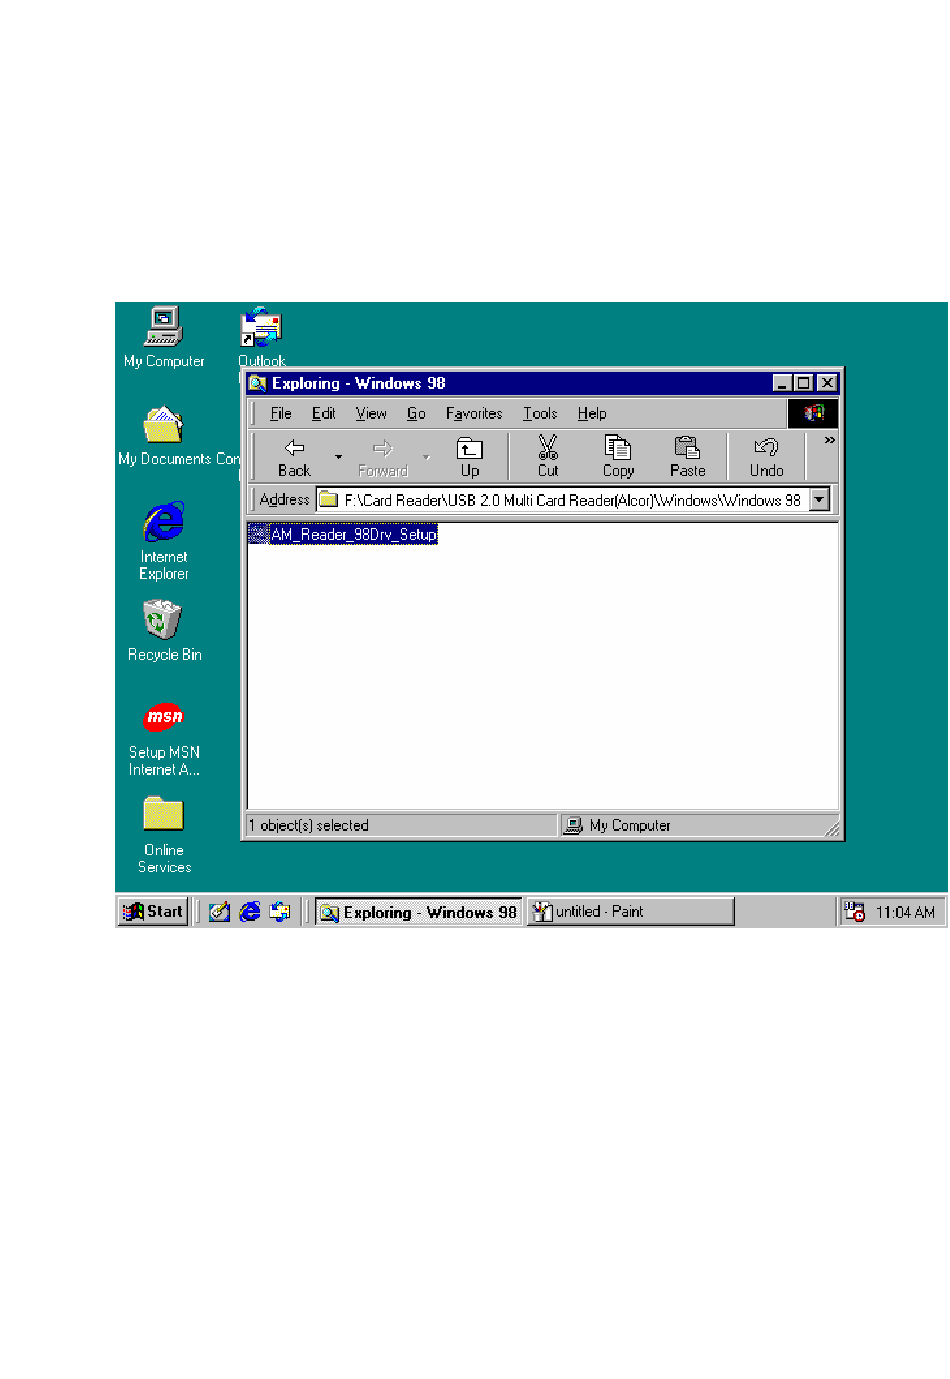Select the My Documents desktop folder
The width and height of the screenshot is (950, 1379).
164,436
